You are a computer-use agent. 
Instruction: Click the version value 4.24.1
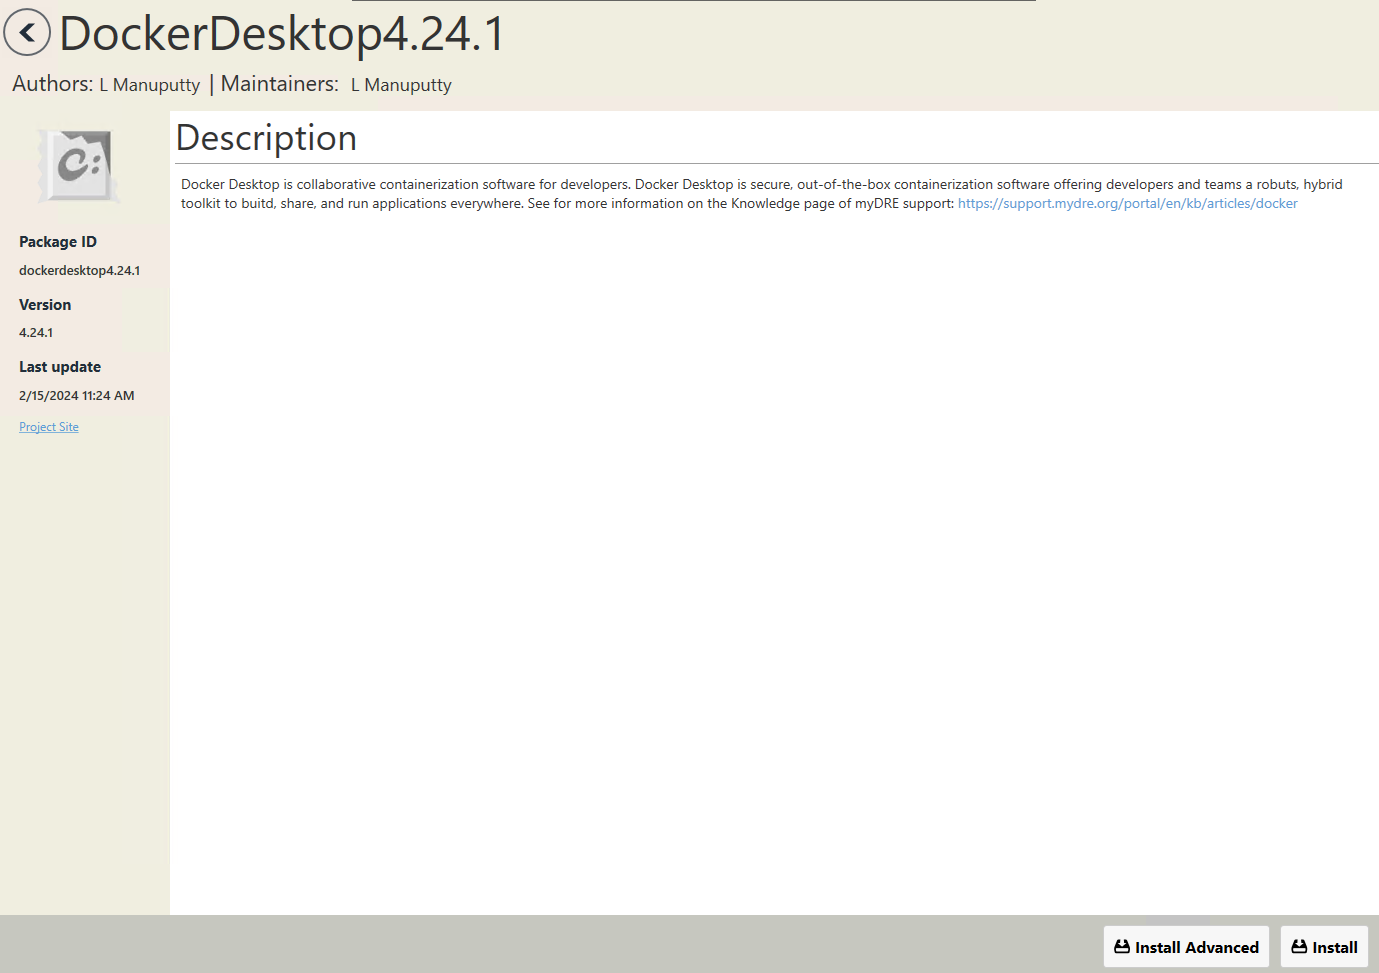(x=36, y=333)
